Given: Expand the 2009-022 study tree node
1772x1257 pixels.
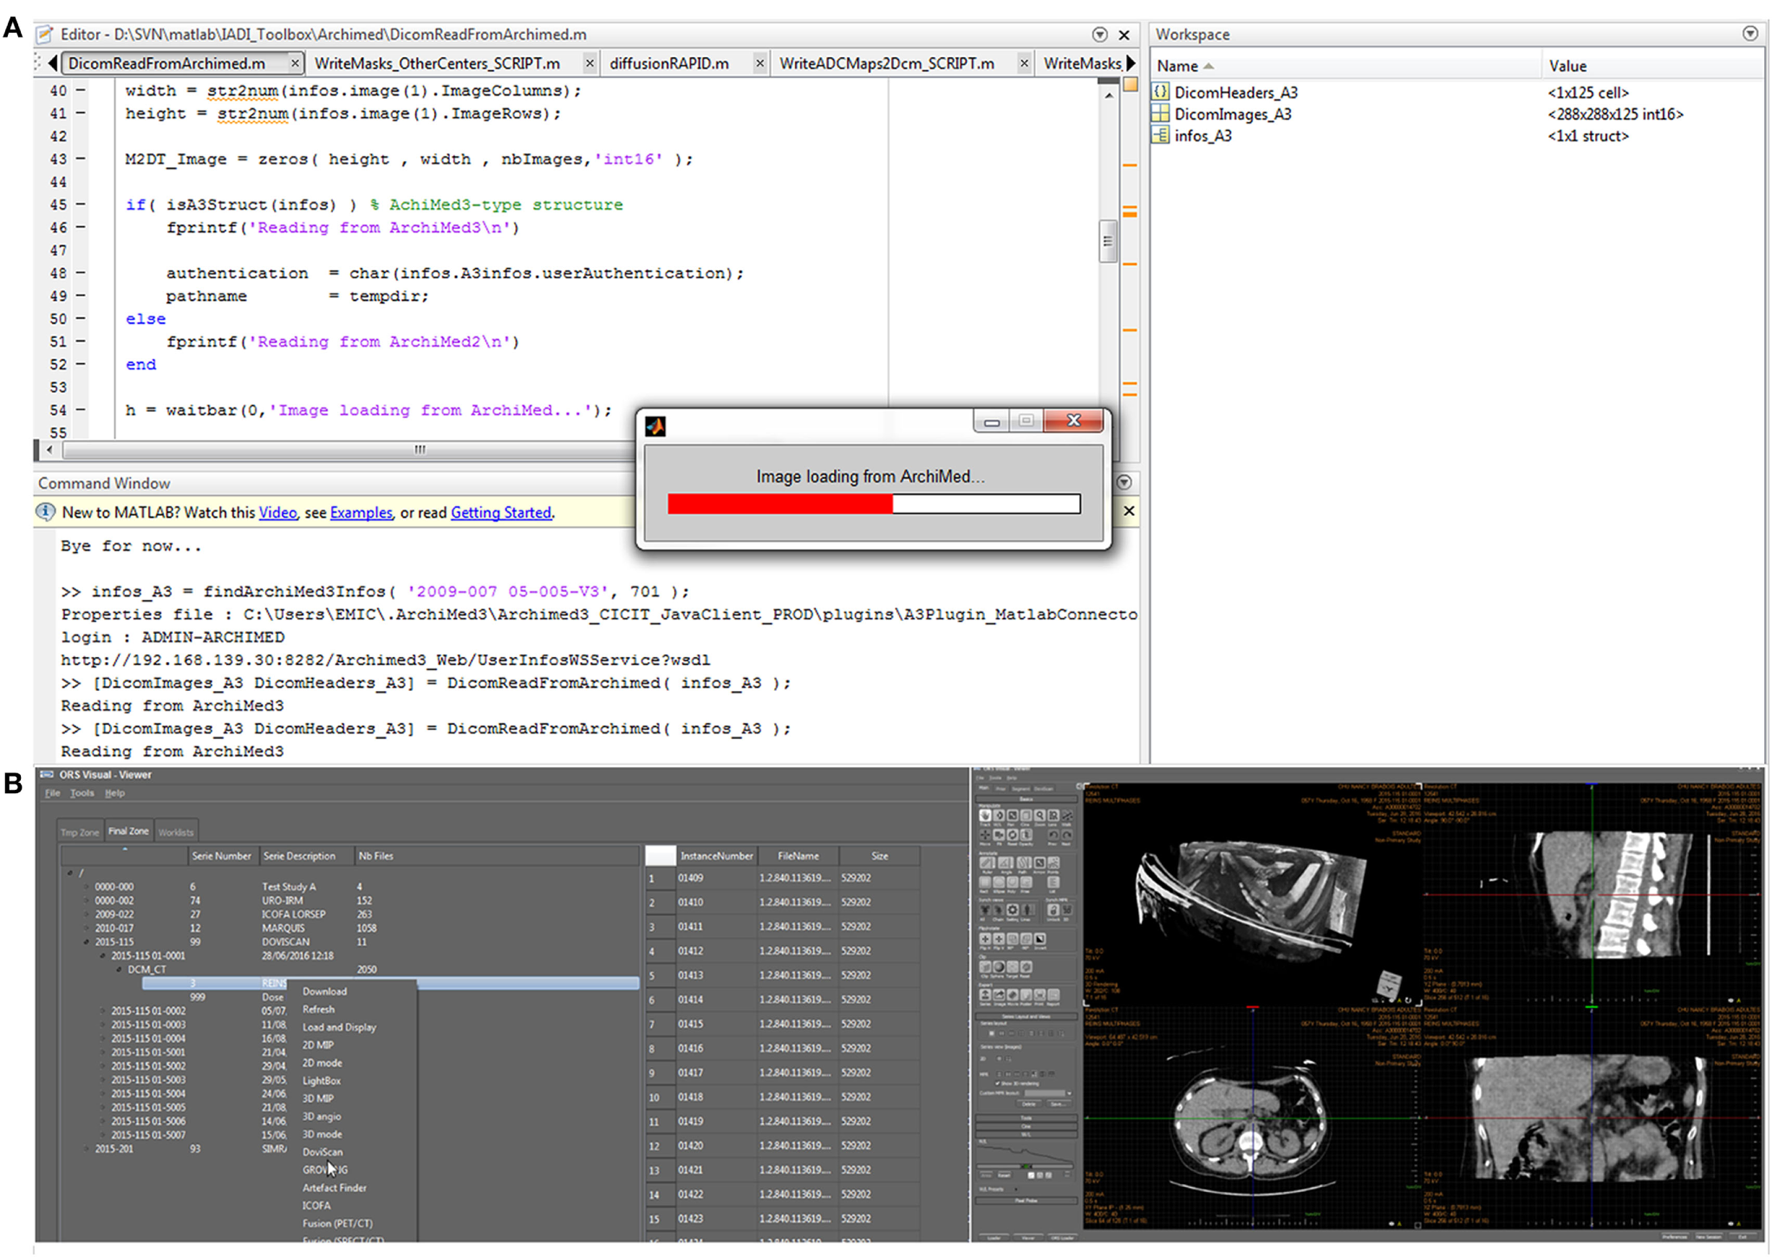Looking at the screenshot, I should coord(87,914).
